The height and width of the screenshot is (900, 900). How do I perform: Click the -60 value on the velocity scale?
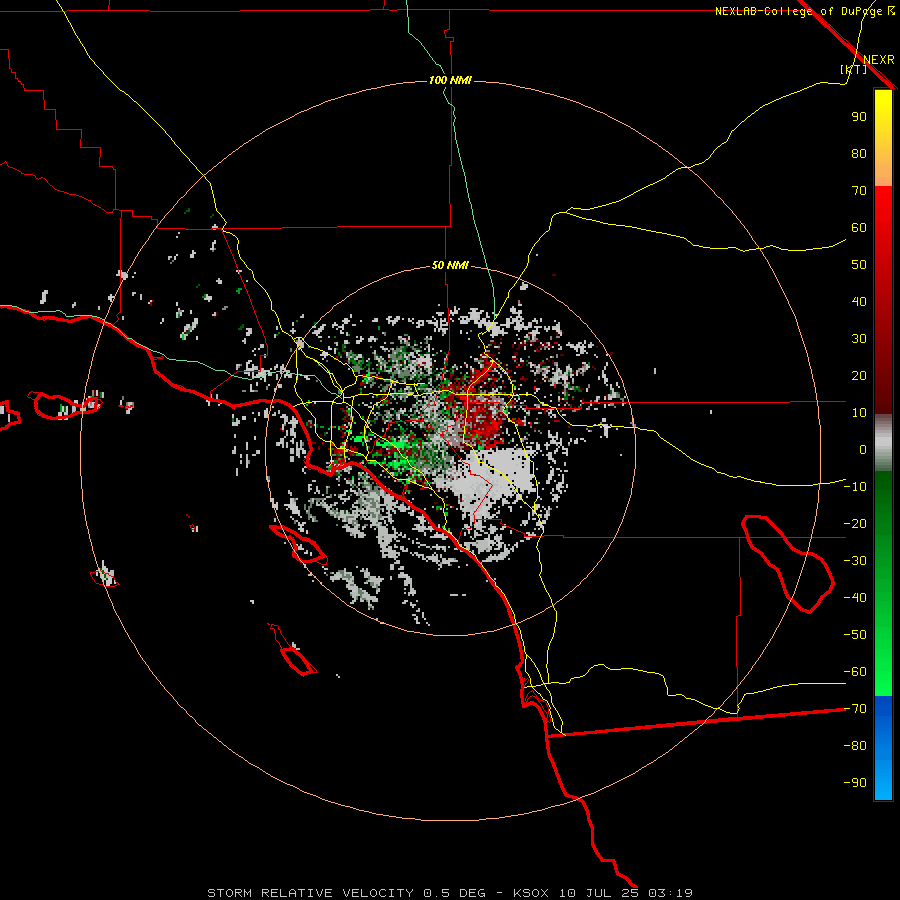(x=855, y=672)
